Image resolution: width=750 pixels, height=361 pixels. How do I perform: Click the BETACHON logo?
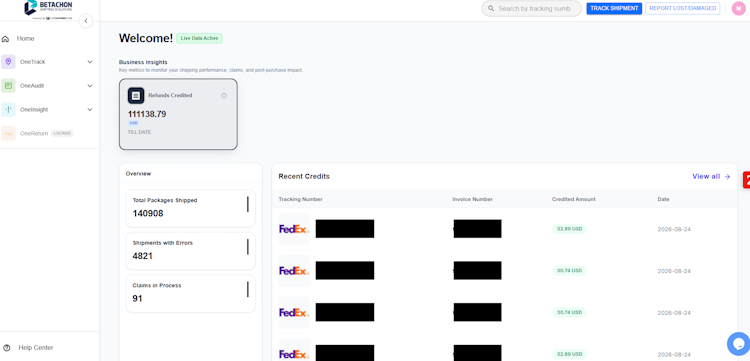[x=48, y=9]
